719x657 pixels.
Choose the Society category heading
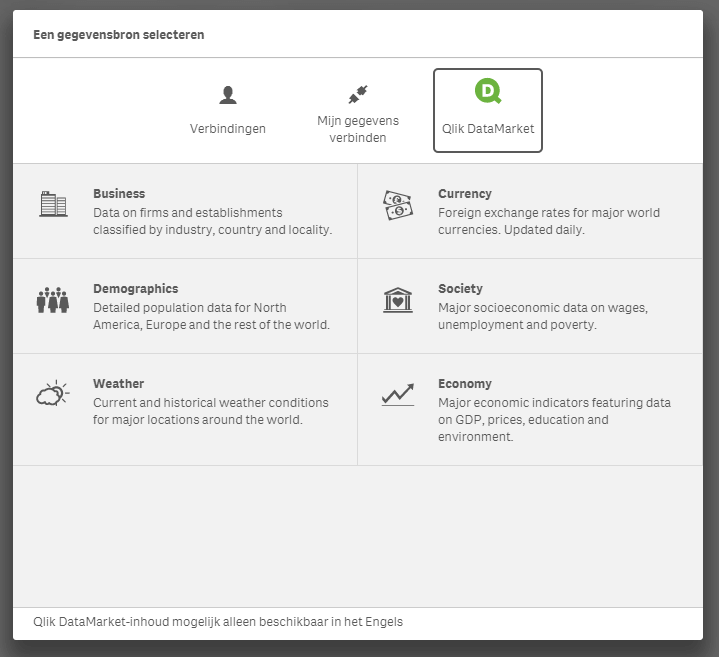(x=460, y=288)
